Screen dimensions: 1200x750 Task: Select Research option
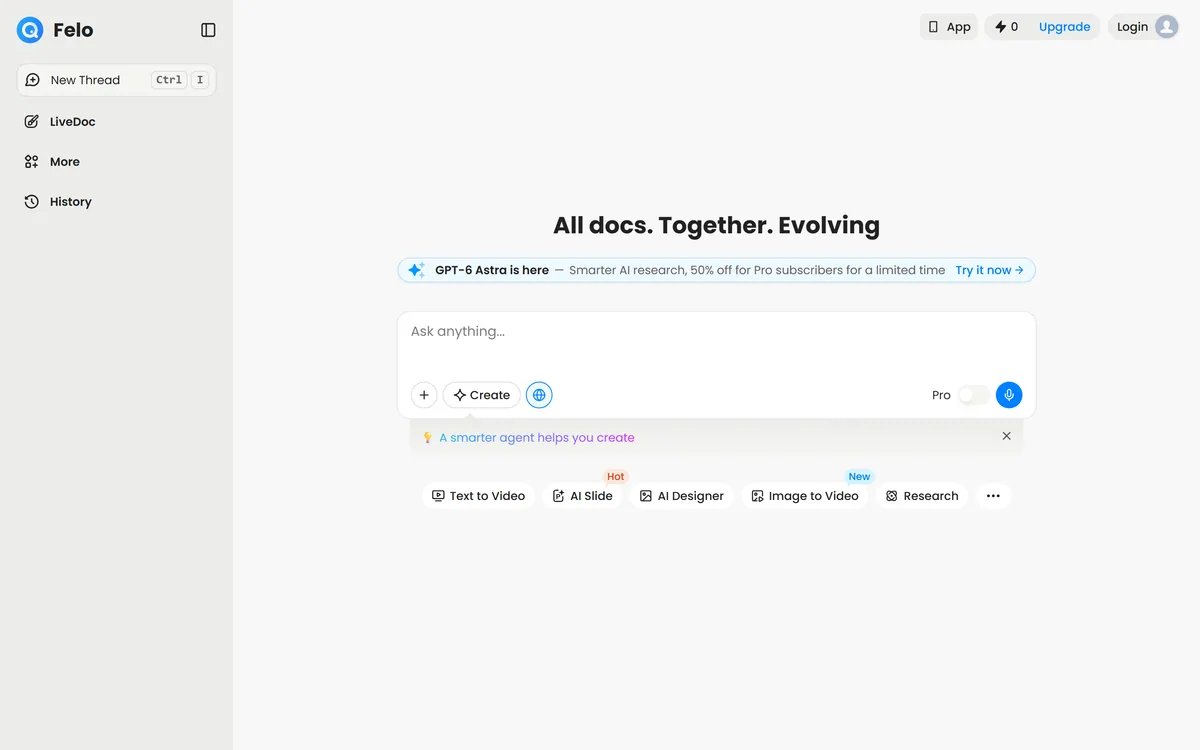[922, 496]
